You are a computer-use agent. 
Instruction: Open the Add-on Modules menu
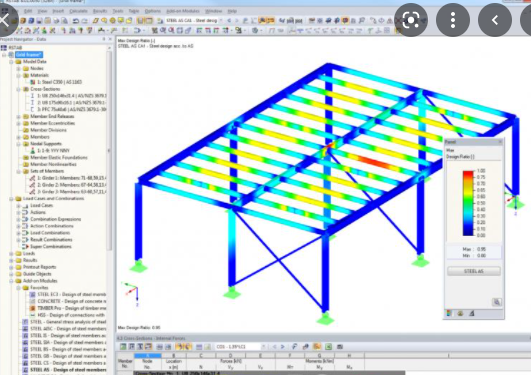tap(183, 11)
